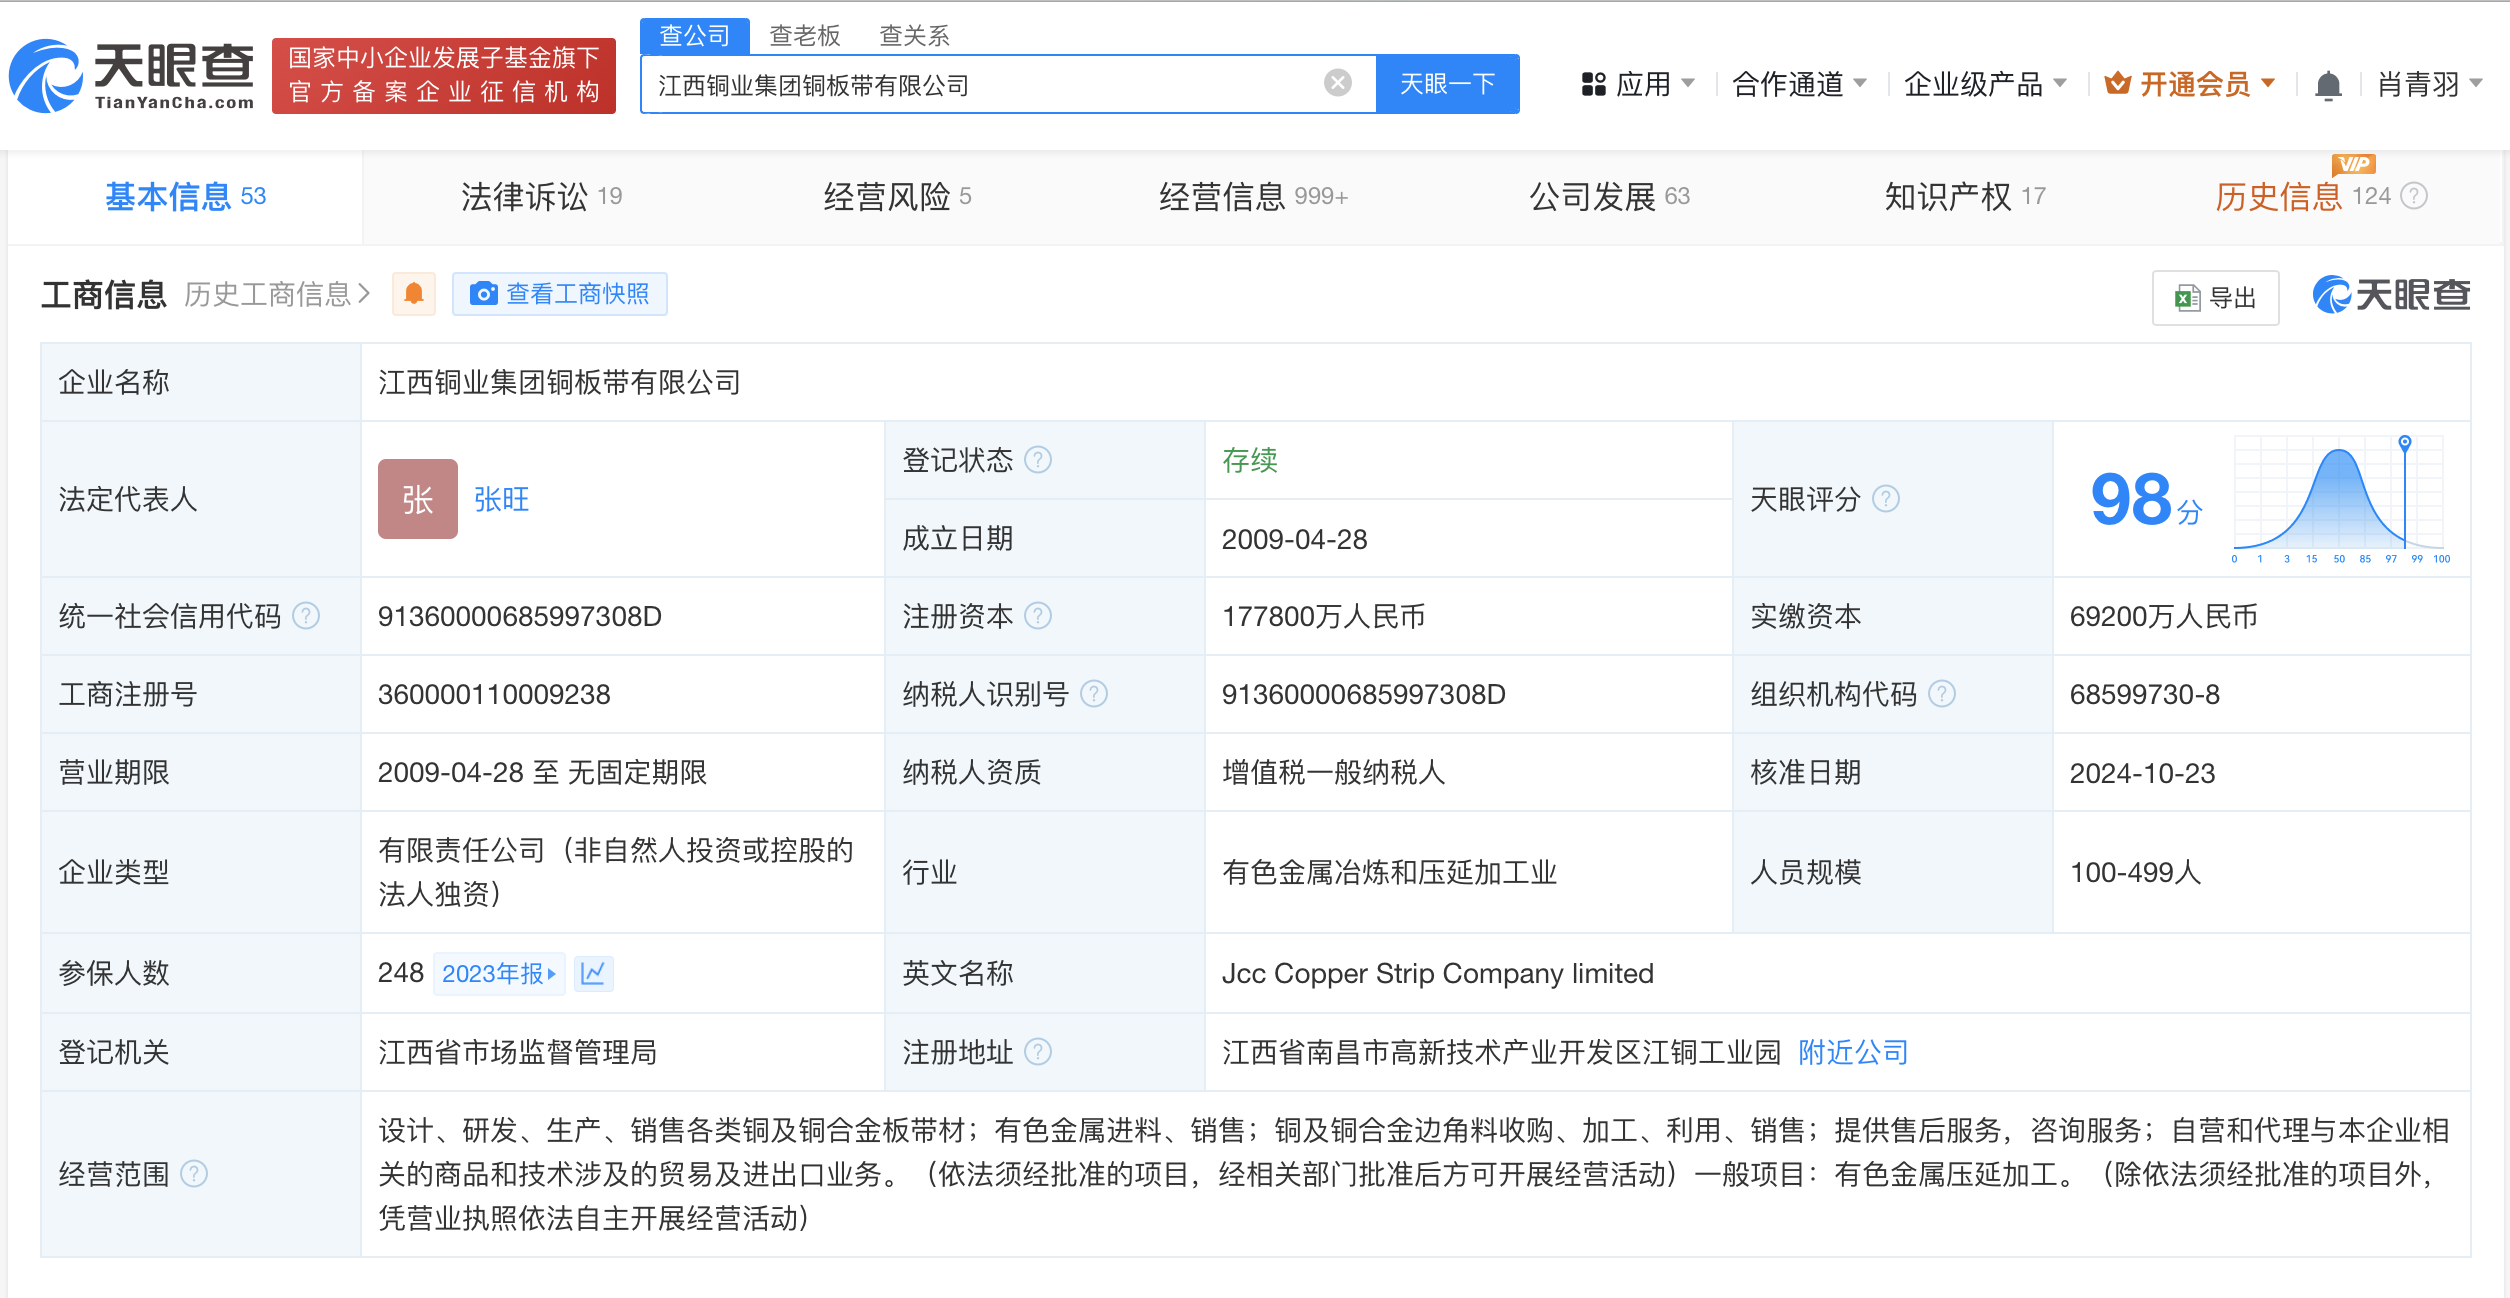This screenshot has width=2510, height=1298.
Task: Open the 法律诉讼 tab
Action: 541,197
